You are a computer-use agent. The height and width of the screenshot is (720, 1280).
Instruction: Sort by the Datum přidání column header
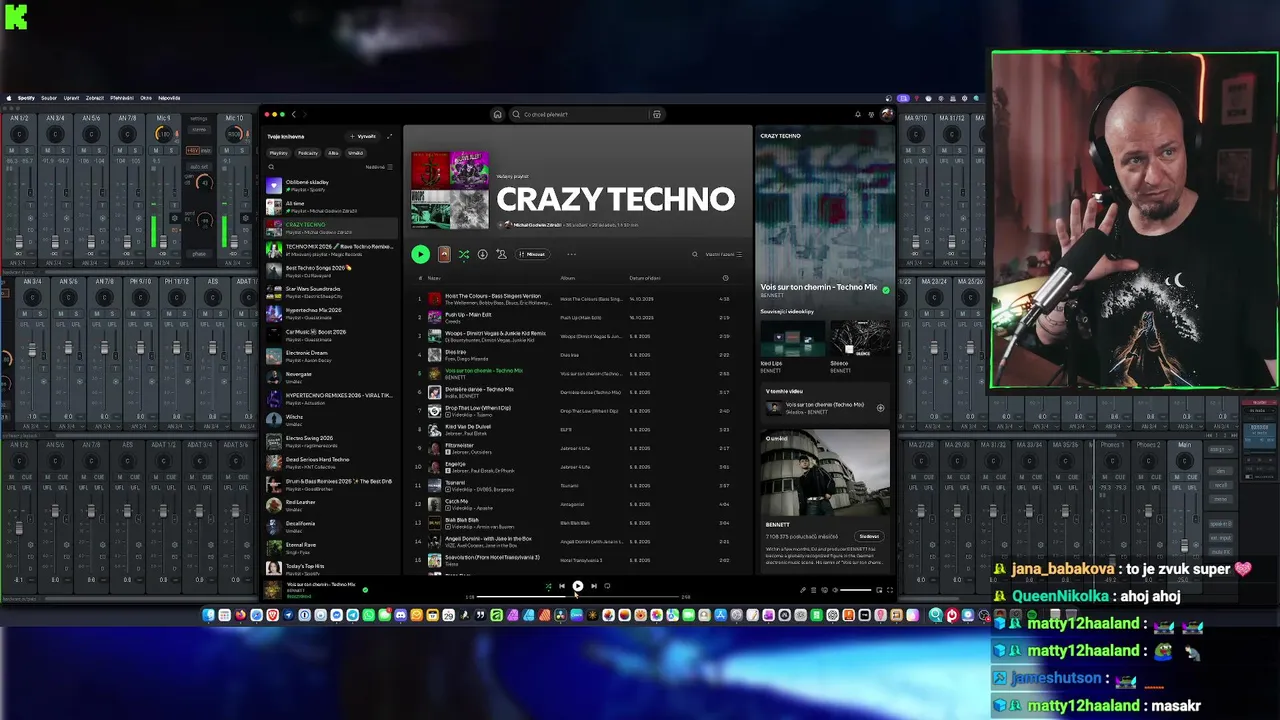point(644,278)
